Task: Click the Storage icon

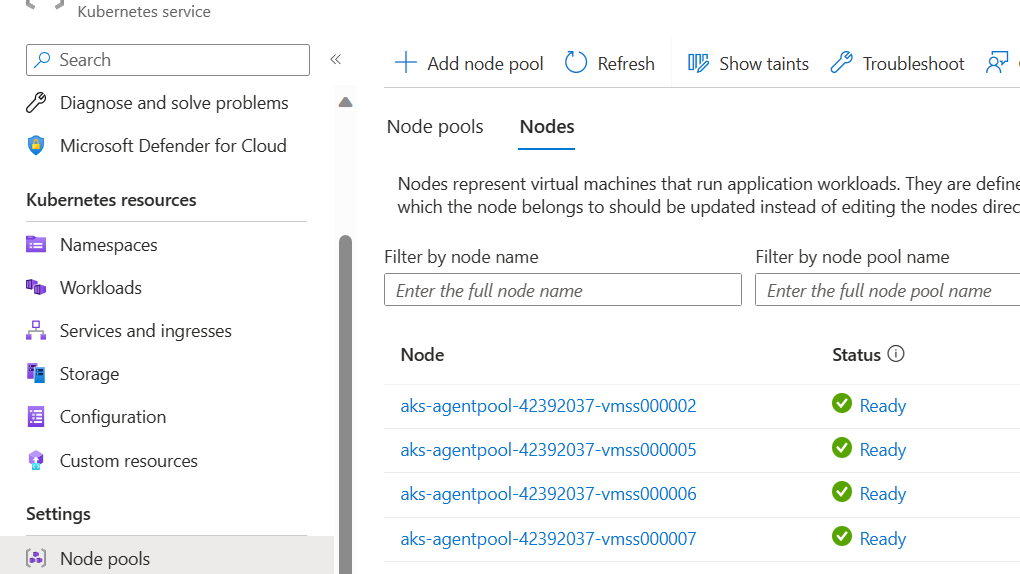Action: pos(36,374)
